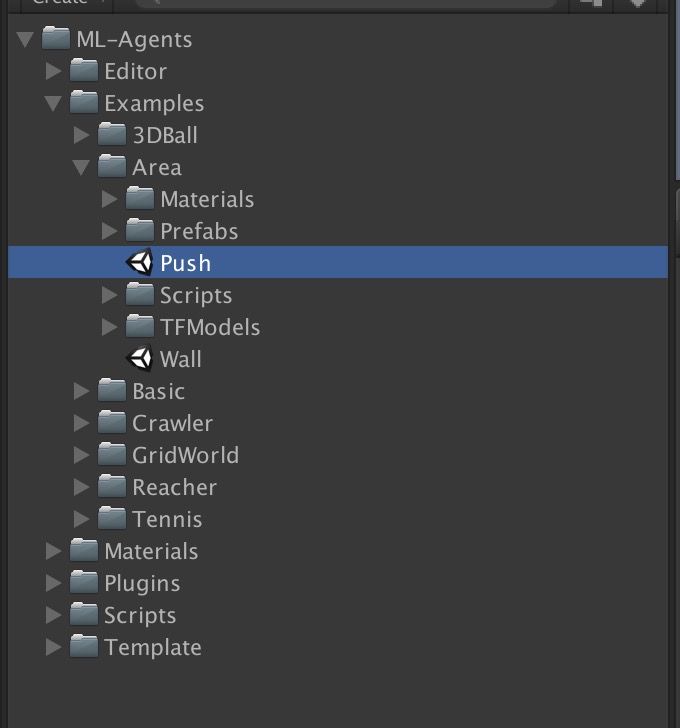Expand the Basic folder arrow
Image resolution: width=680 pixels, height=728 pixels.
click(82, 391)
